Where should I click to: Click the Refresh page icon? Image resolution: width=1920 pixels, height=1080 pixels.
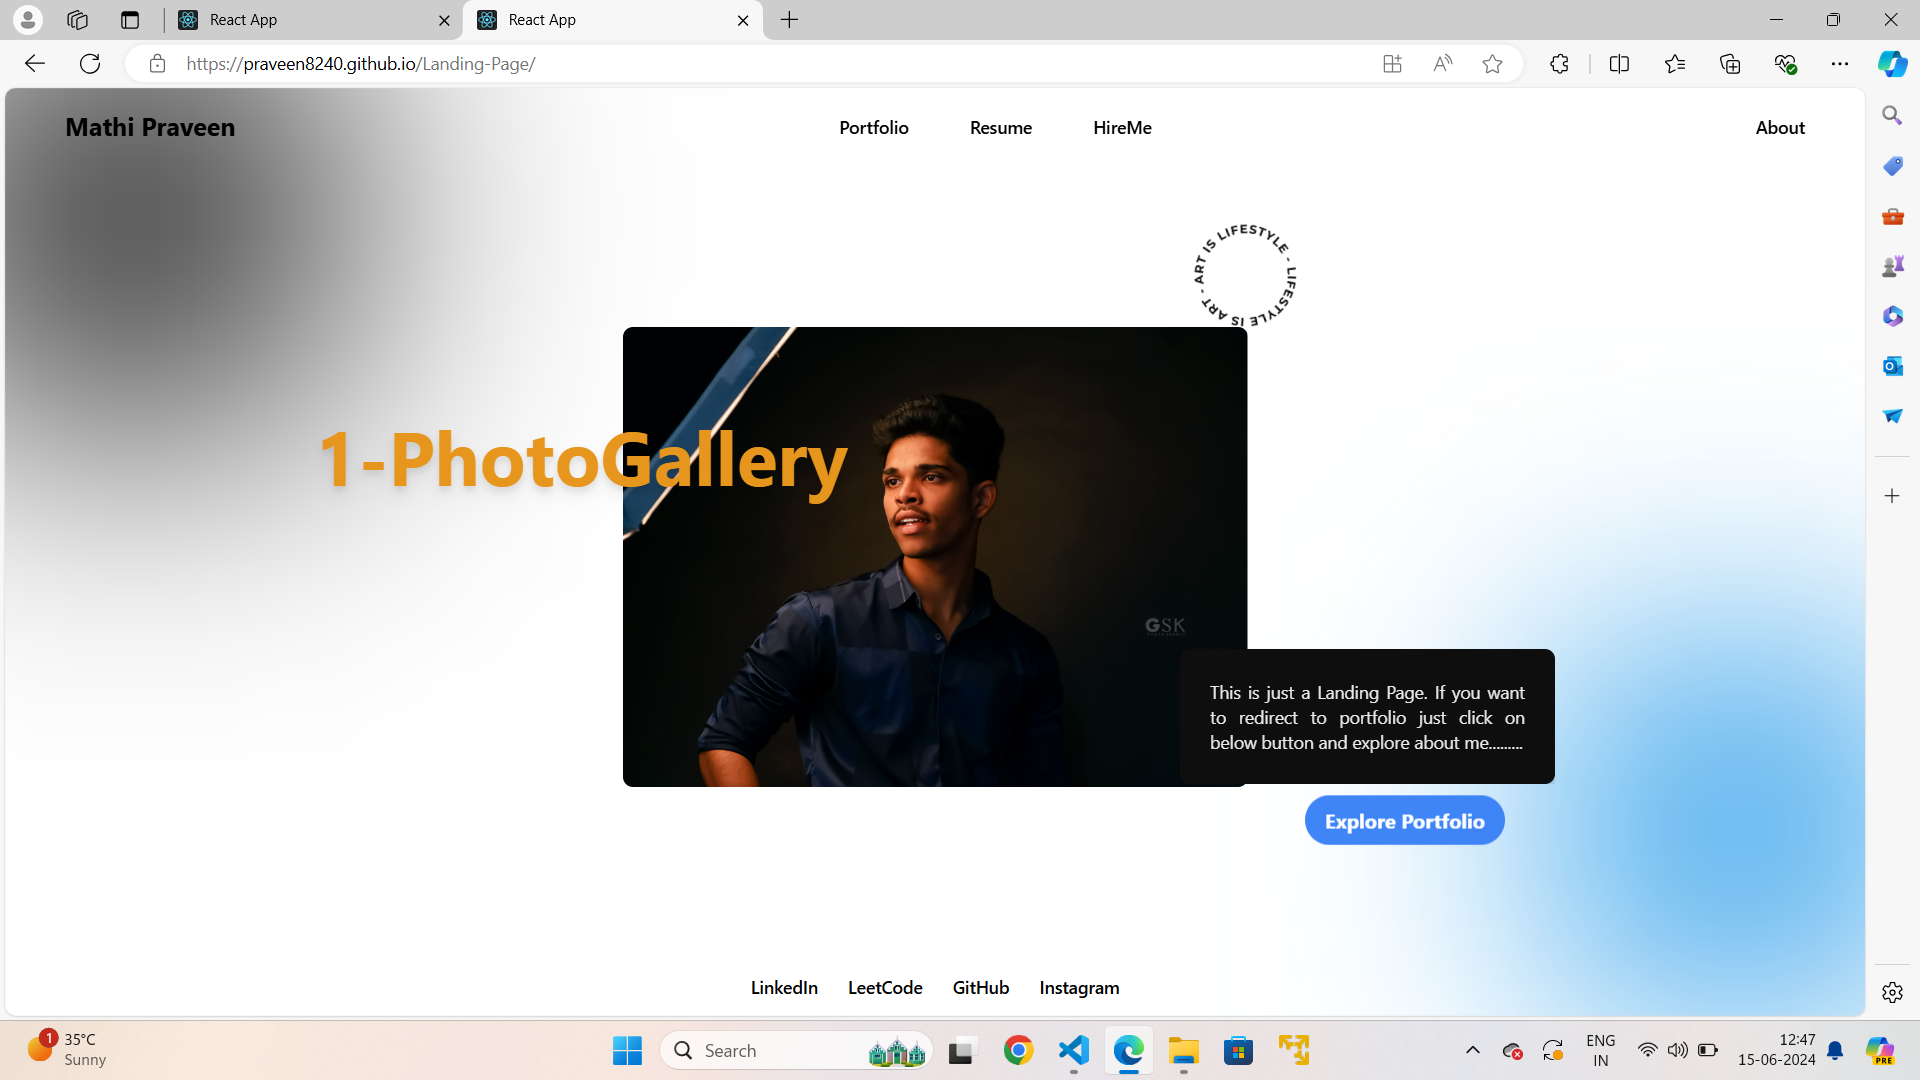90,64
